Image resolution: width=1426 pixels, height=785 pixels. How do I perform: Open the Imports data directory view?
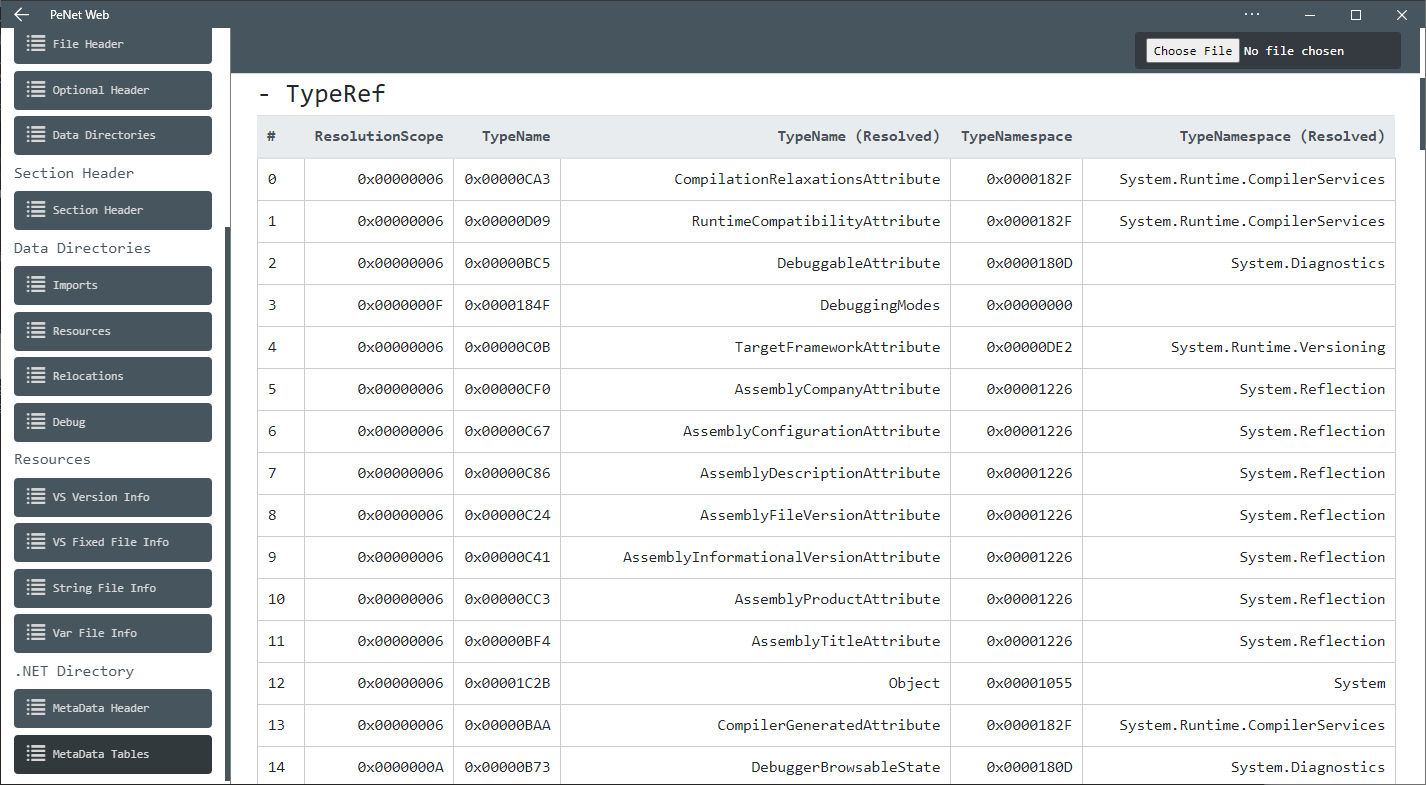click(112, 285)
